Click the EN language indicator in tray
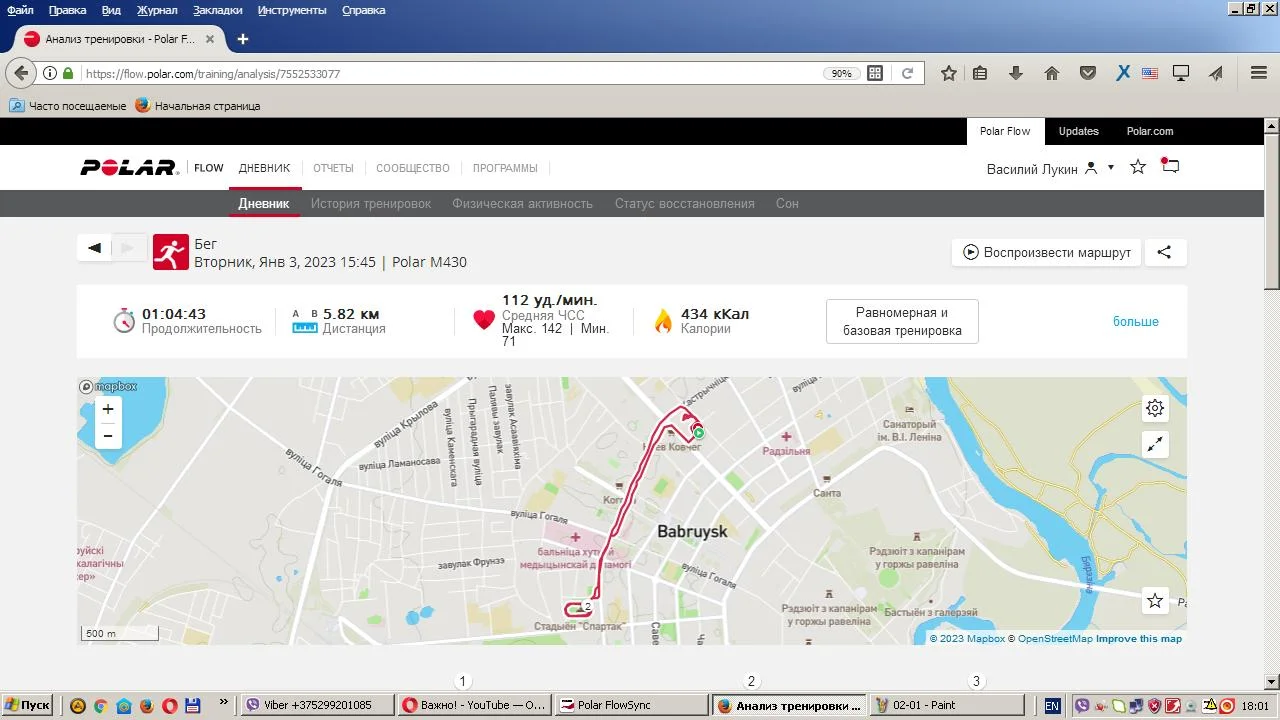The height and width of the screenshot is (720, 1280). [x=1052, y=705]
